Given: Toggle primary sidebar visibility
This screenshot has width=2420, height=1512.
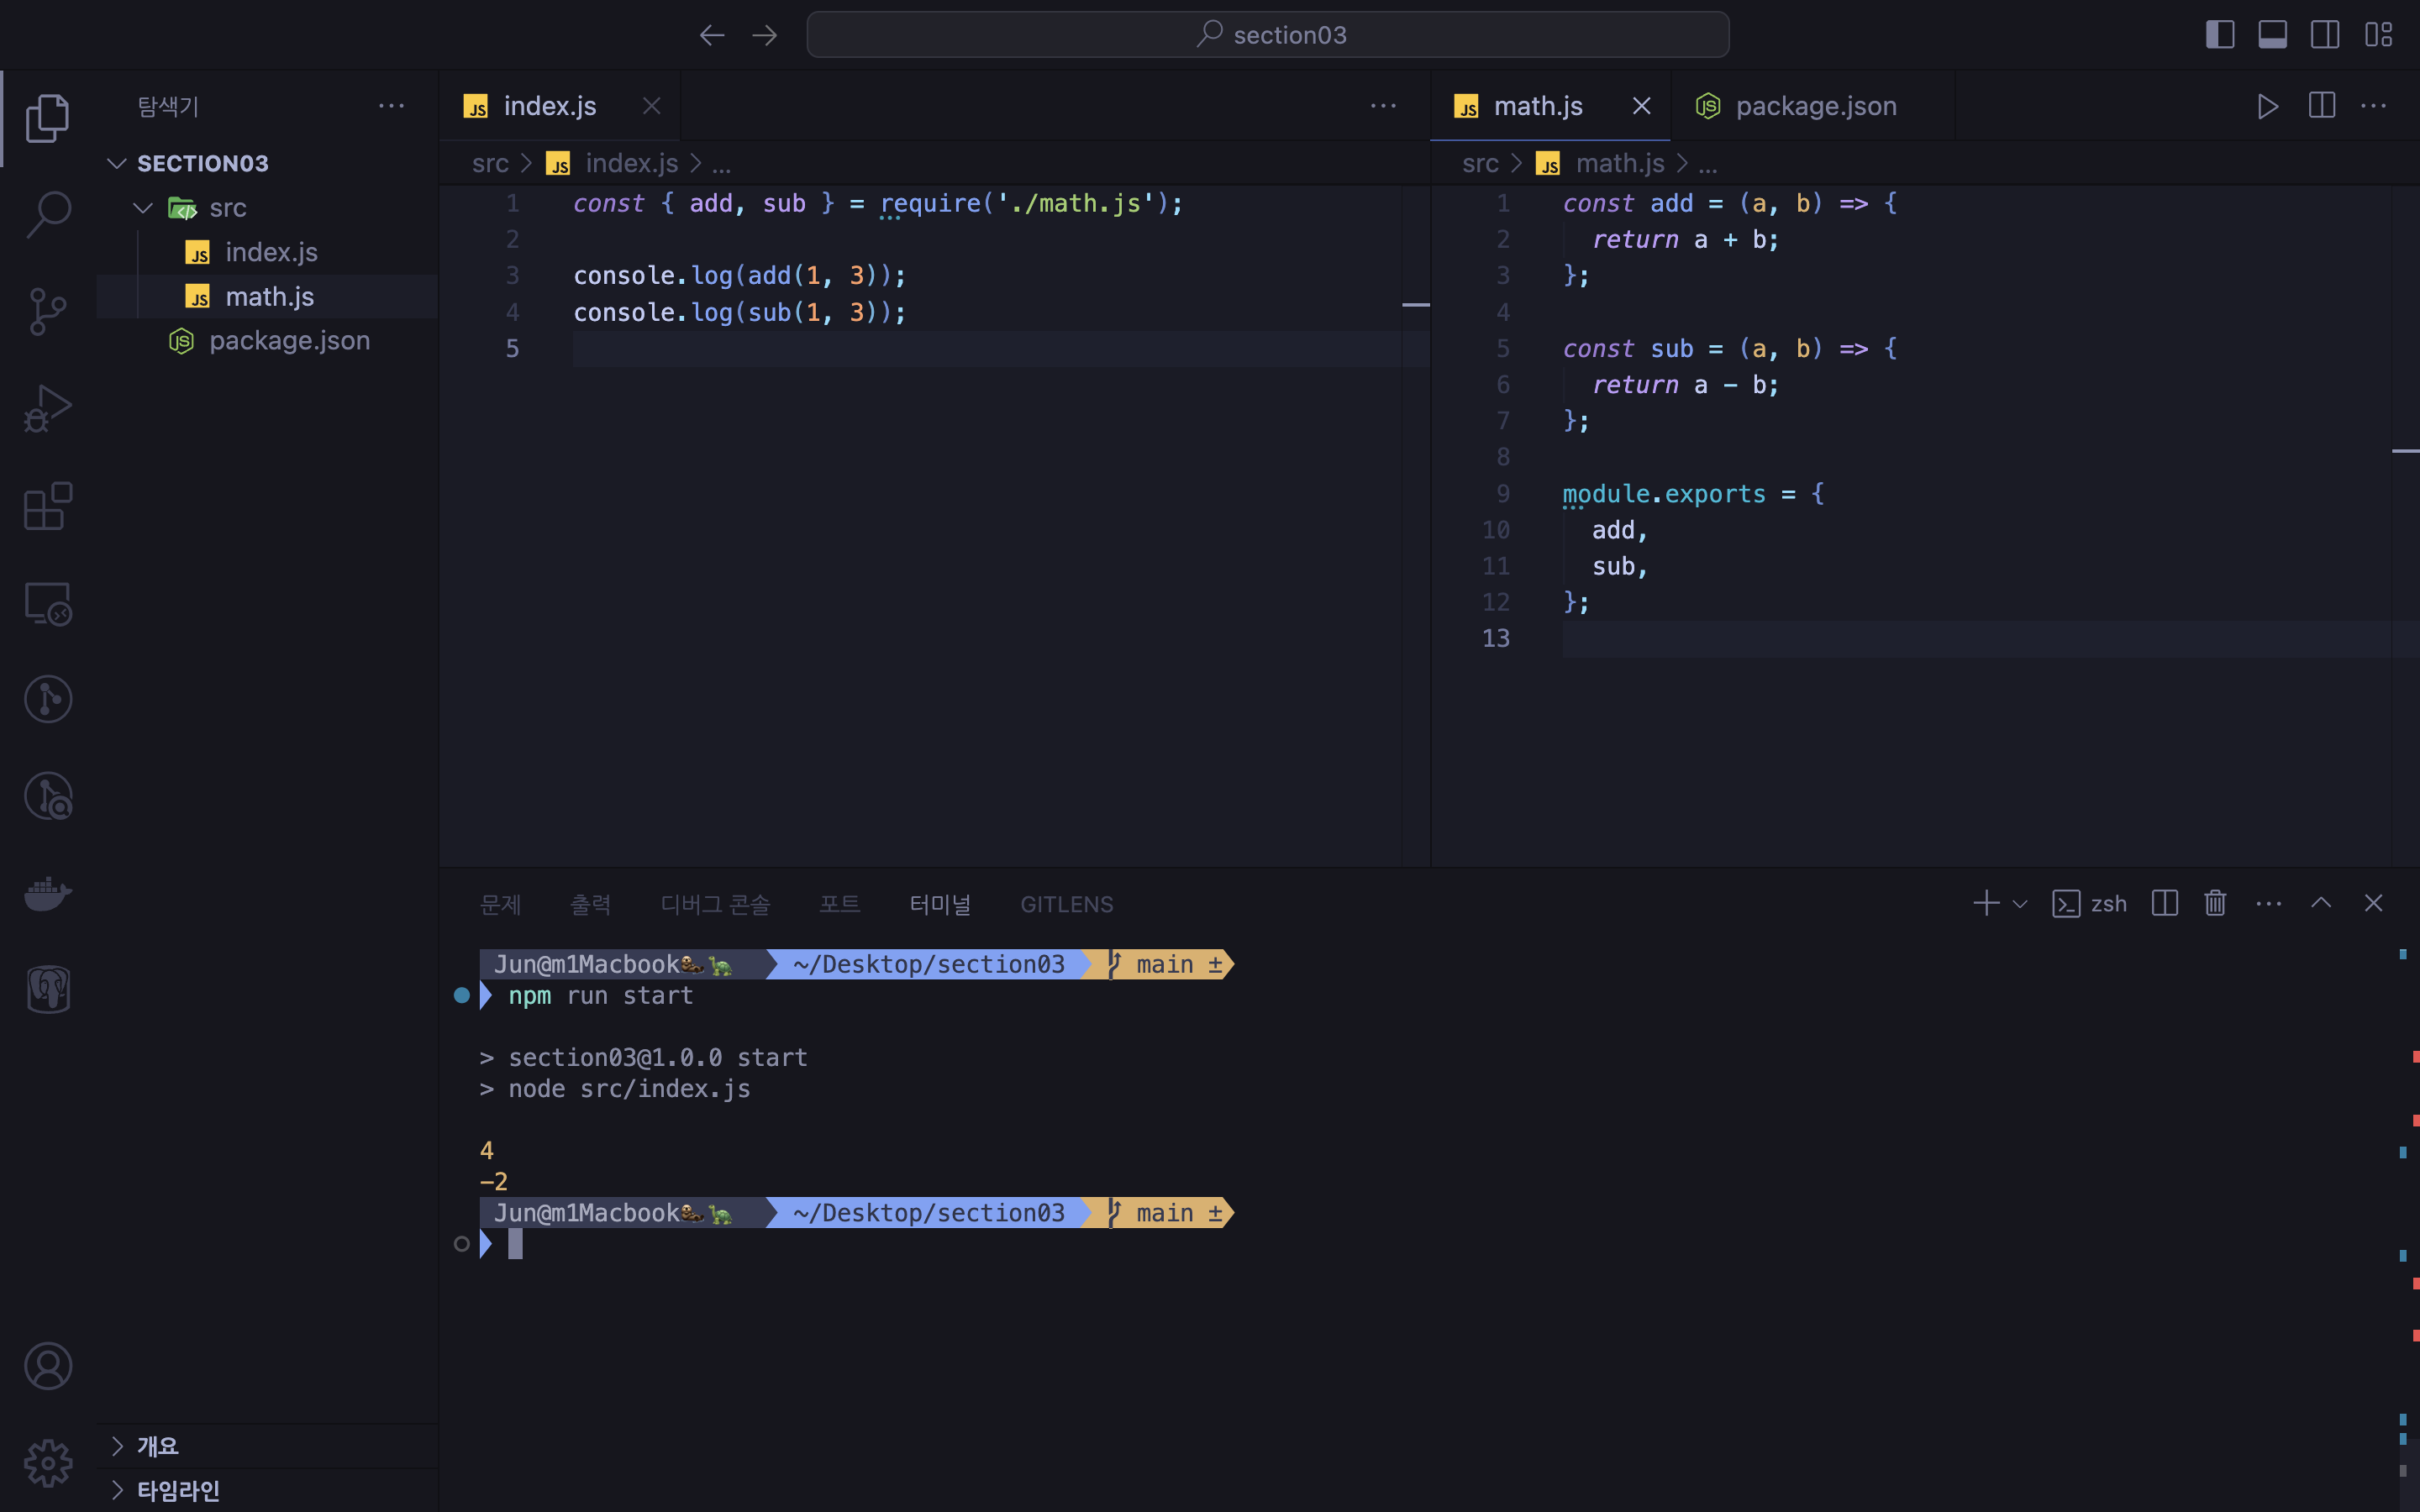Looking at the screenshot, I should click(x=2219, y=35).
